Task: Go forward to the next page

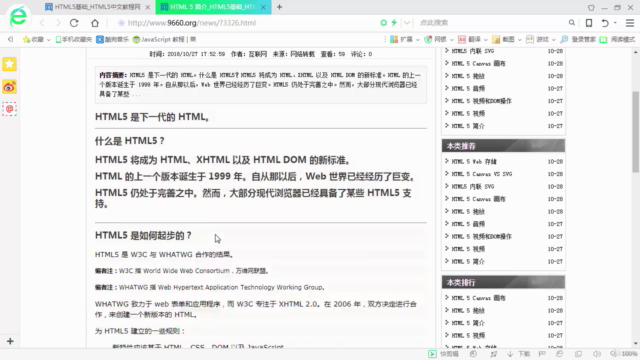Action: [58, 23]
